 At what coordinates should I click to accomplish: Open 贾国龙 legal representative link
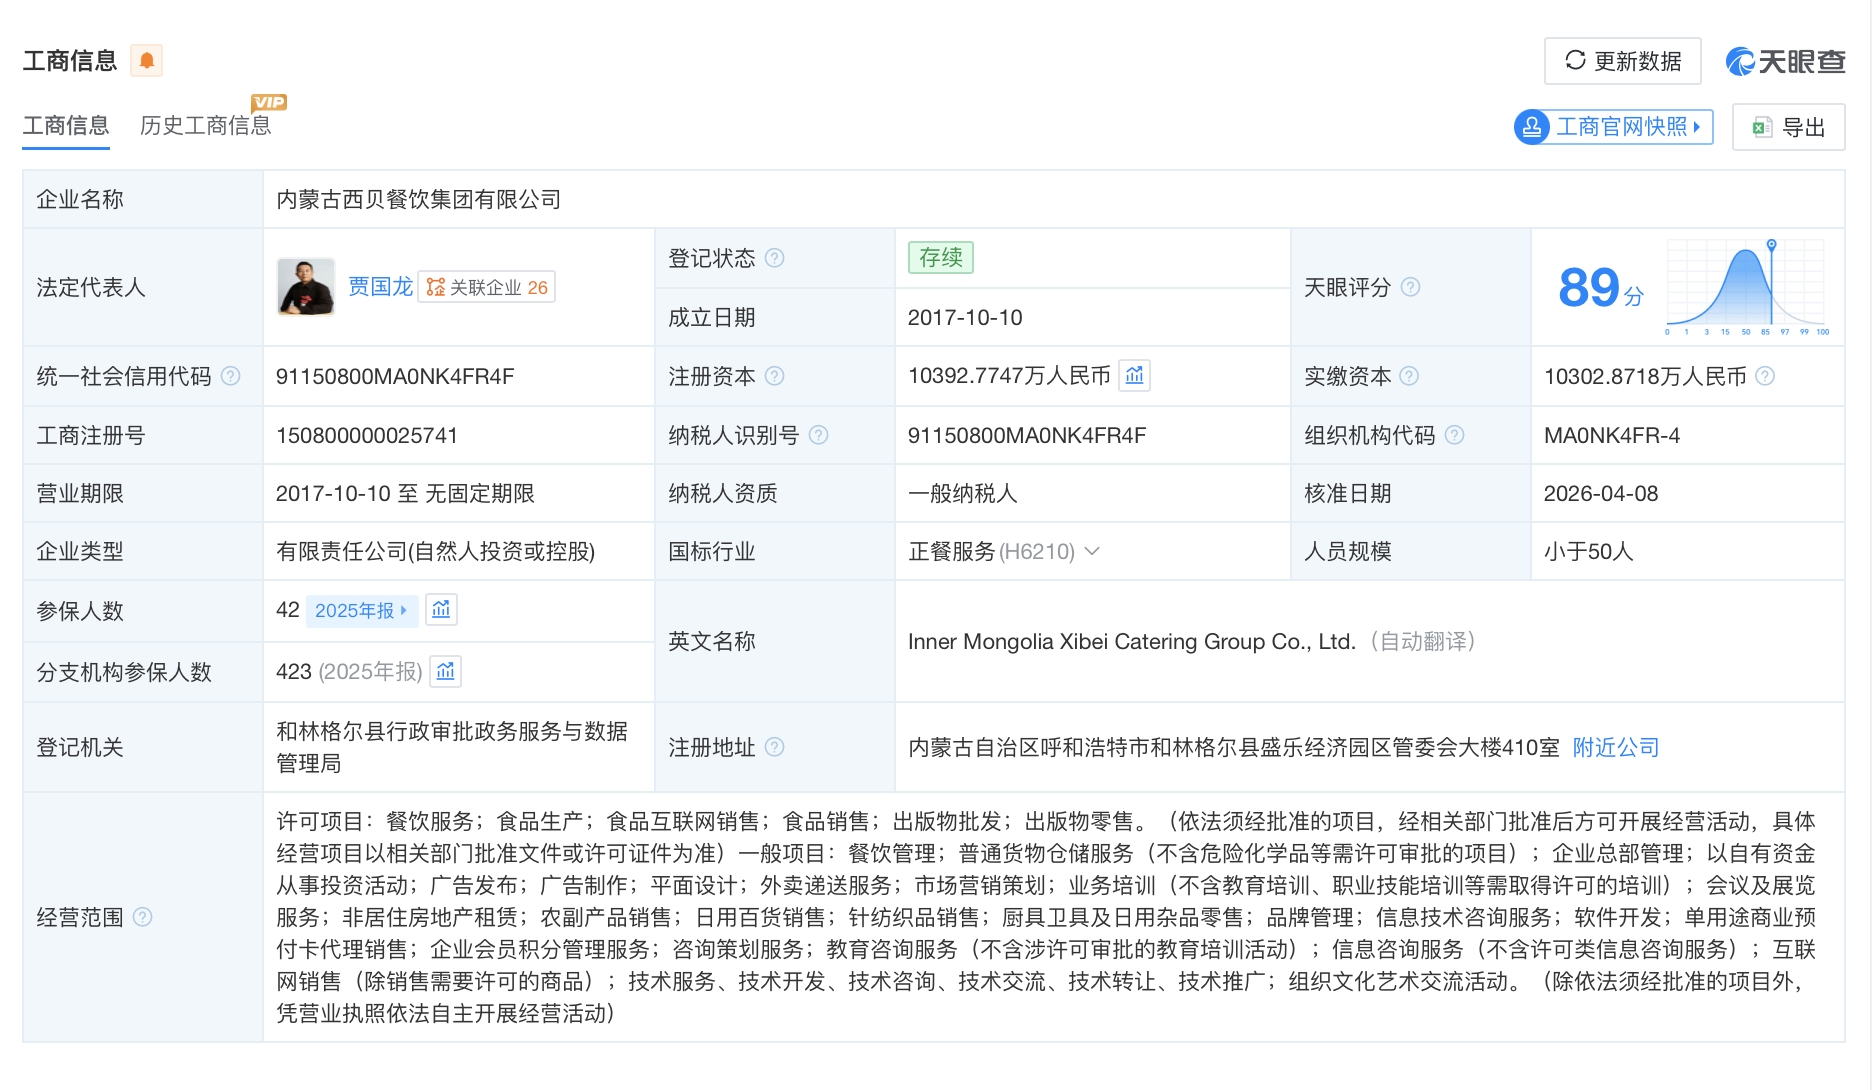tap(380, 287)
